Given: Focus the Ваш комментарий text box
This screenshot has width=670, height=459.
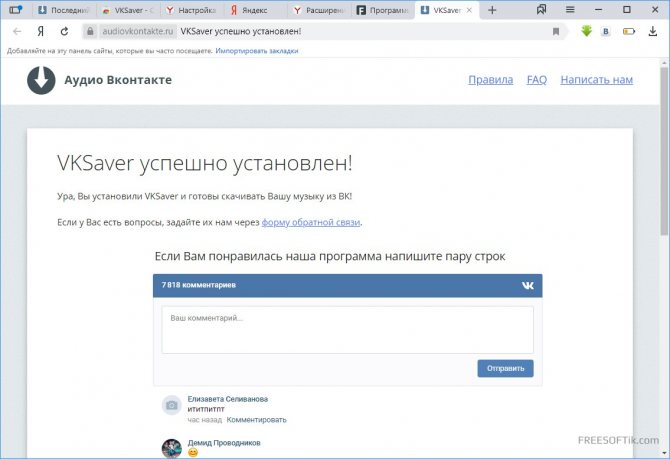Looking at the screenshot, I should tap(347, 330).
